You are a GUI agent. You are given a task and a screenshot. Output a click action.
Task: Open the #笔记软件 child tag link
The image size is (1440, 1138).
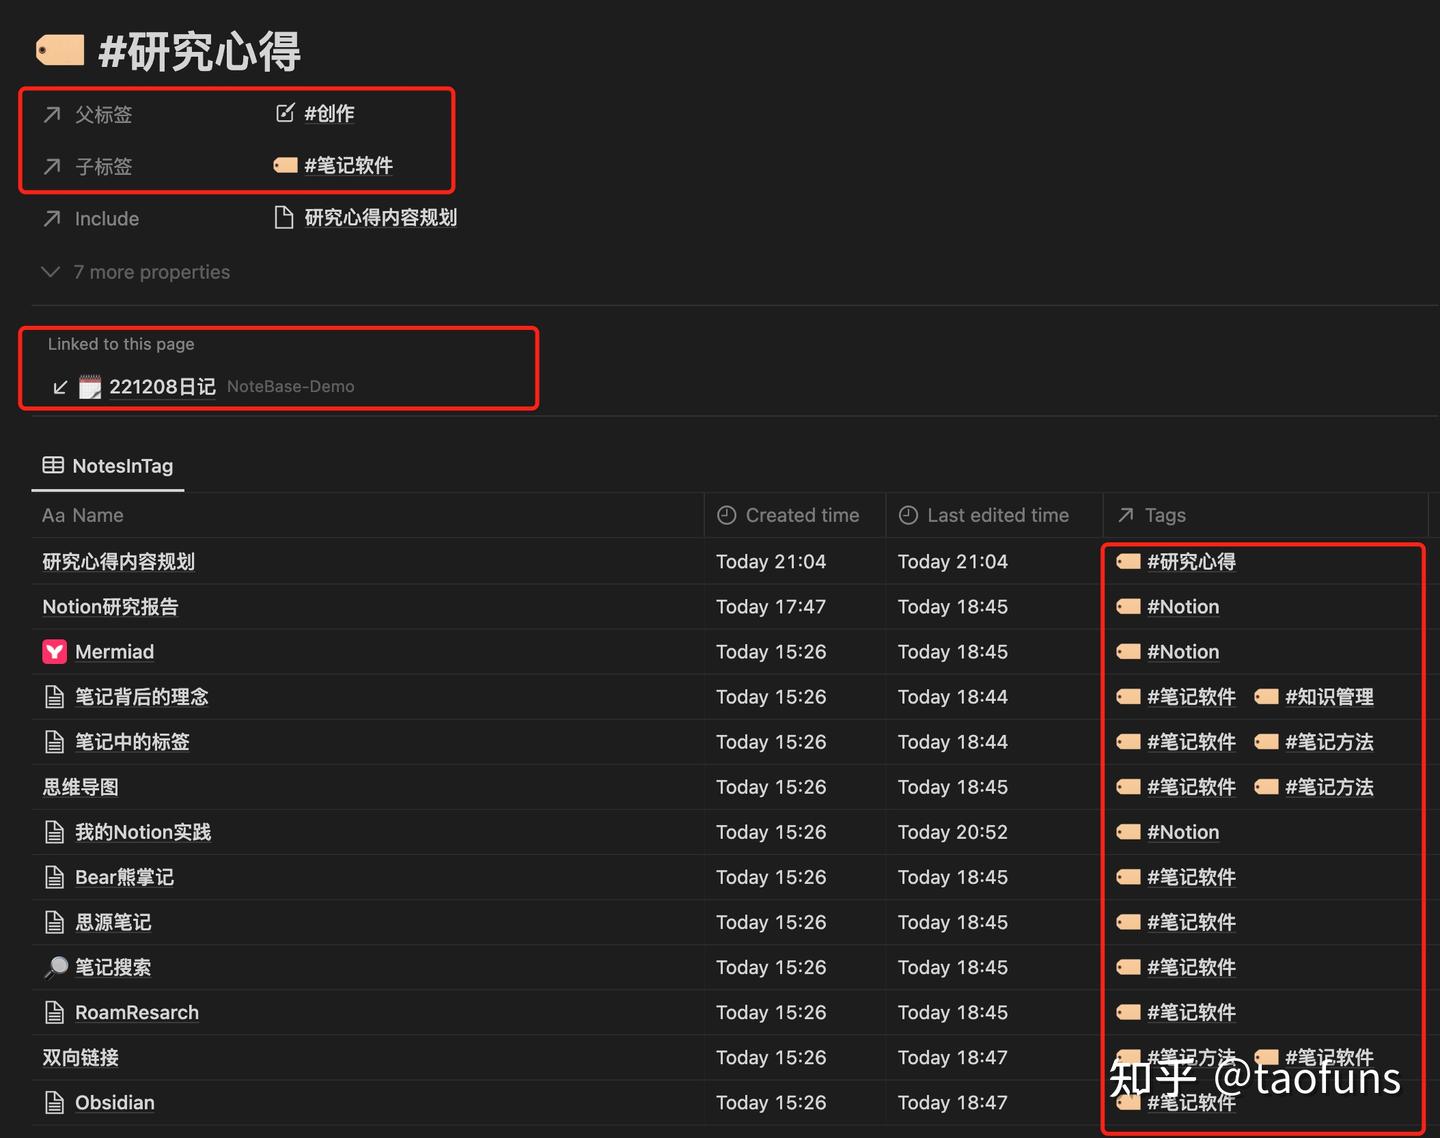click(348, 165)
